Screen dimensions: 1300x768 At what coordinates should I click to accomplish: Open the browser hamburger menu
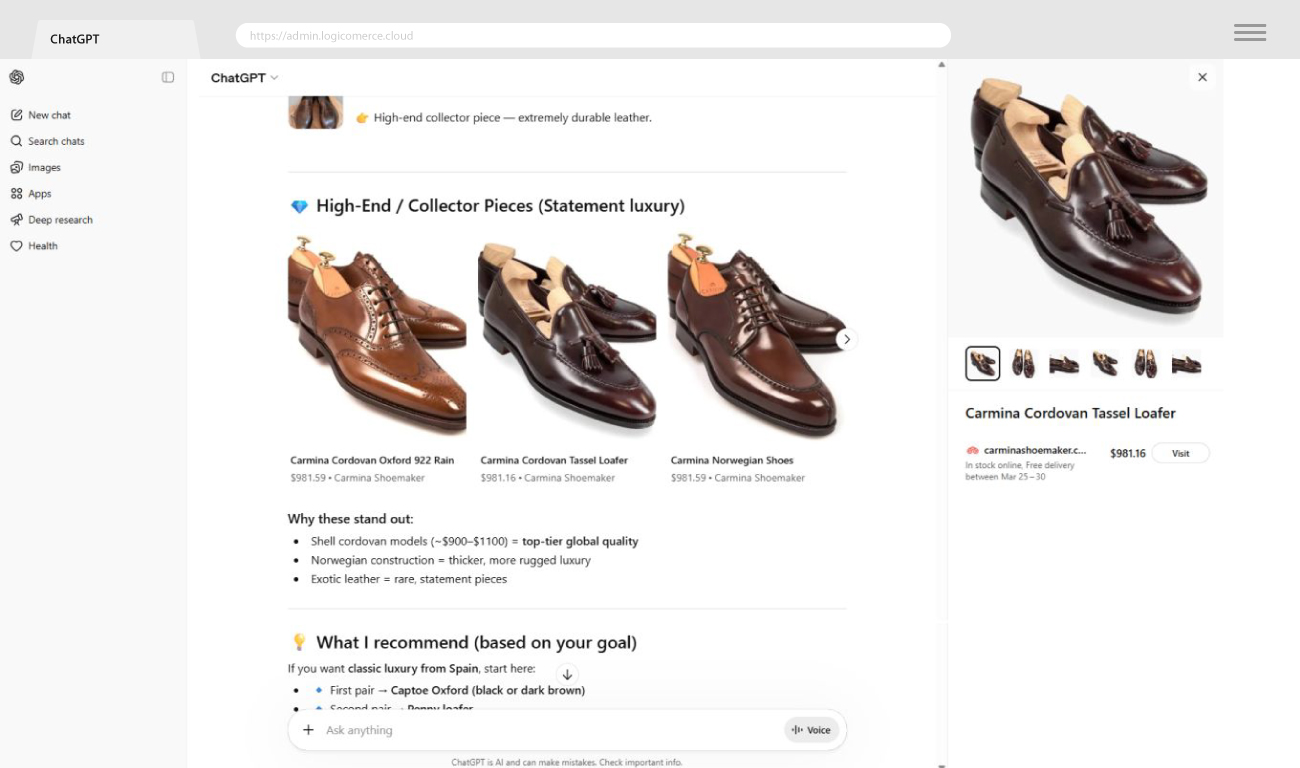[x=1250, y=32]
